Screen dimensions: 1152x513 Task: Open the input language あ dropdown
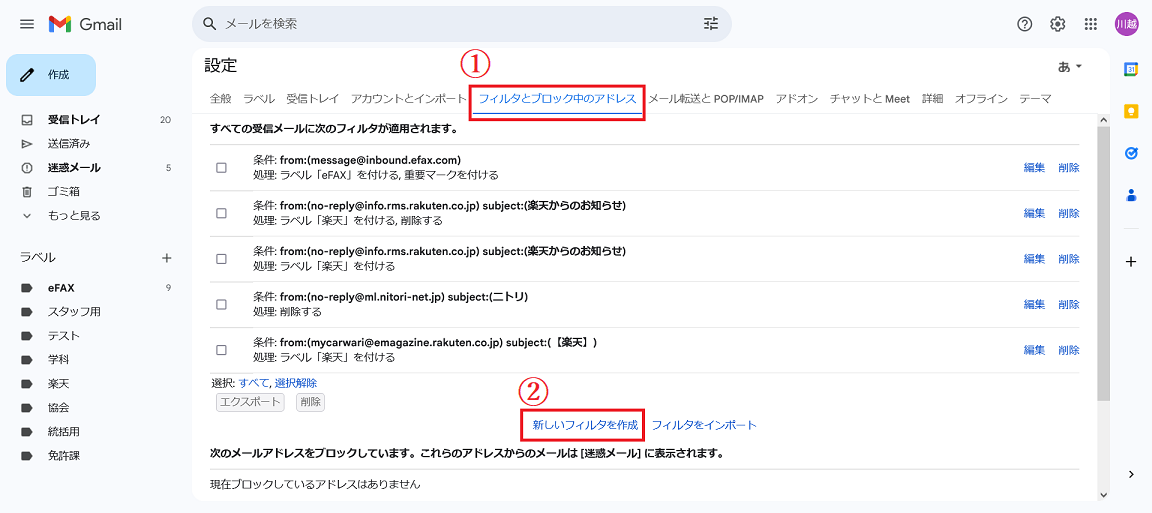[1070, 67]
